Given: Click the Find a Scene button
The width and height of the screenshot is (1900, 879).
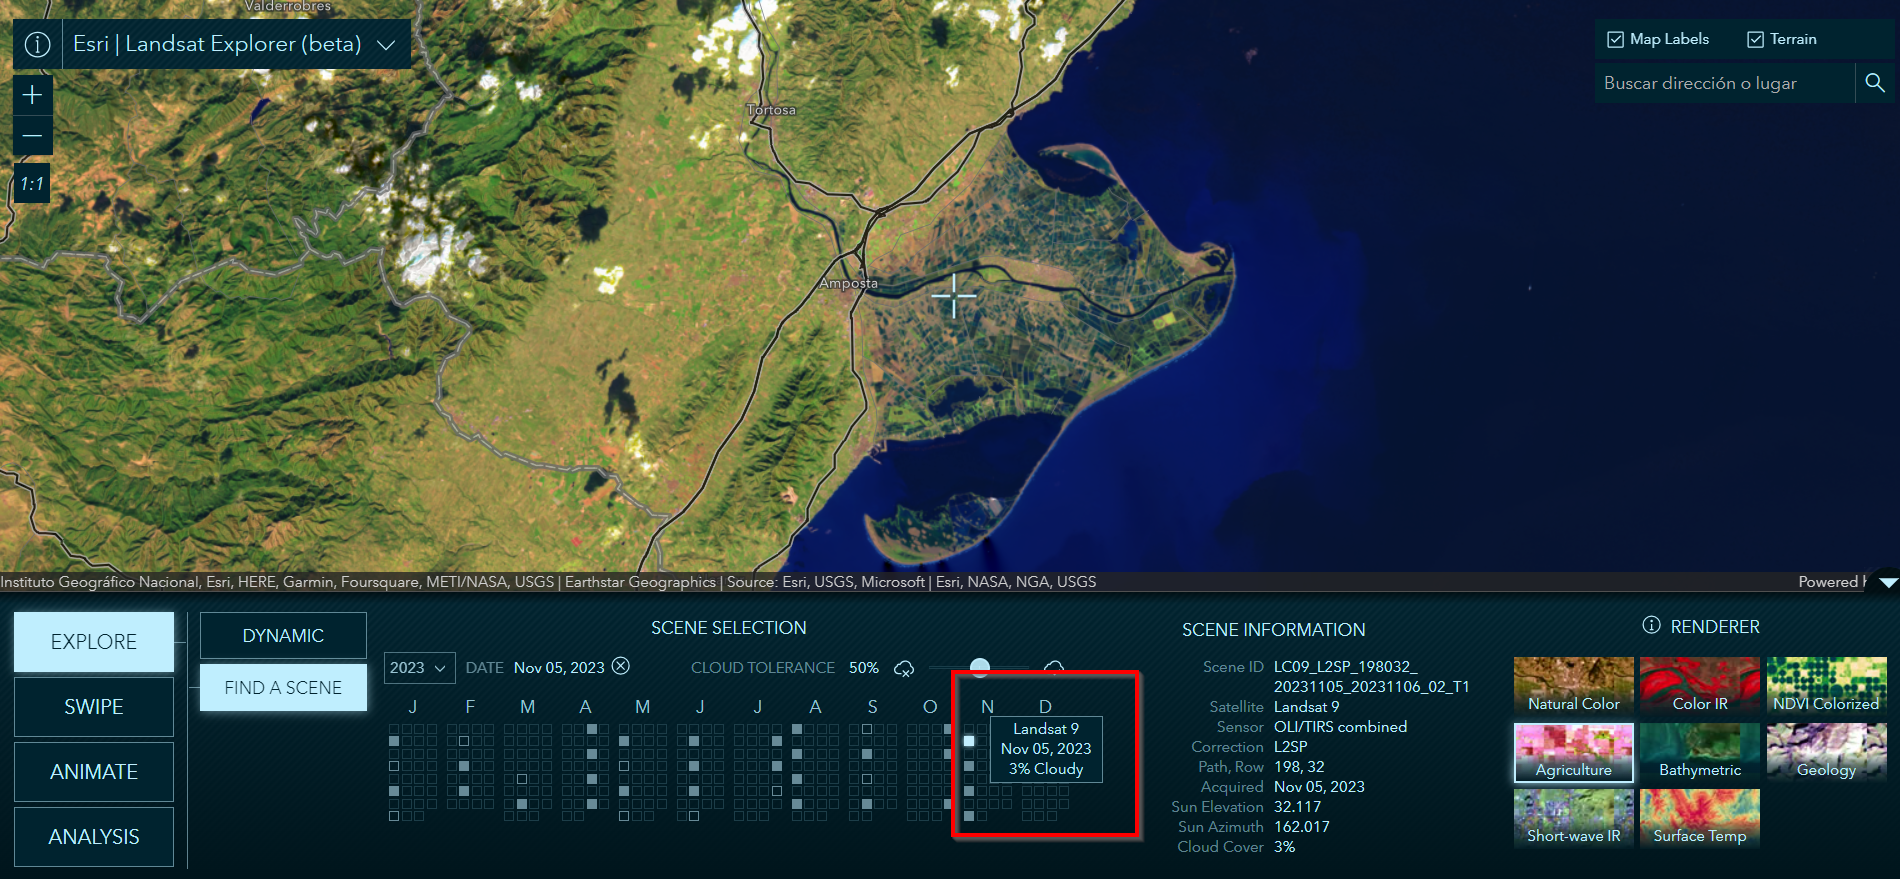Looking at the screenshot, I should coord(283,688).
